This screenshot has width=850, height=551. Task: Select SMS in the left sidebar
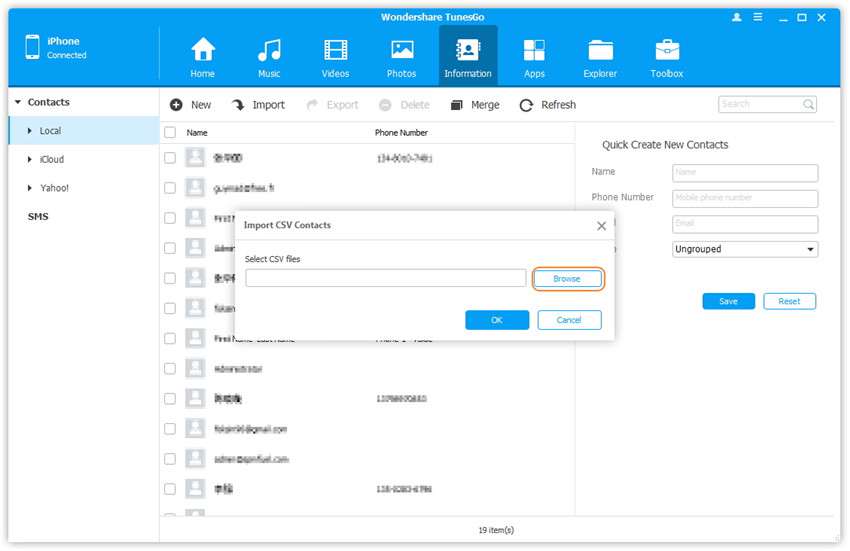pyautogui.click(x=38, y=217)
